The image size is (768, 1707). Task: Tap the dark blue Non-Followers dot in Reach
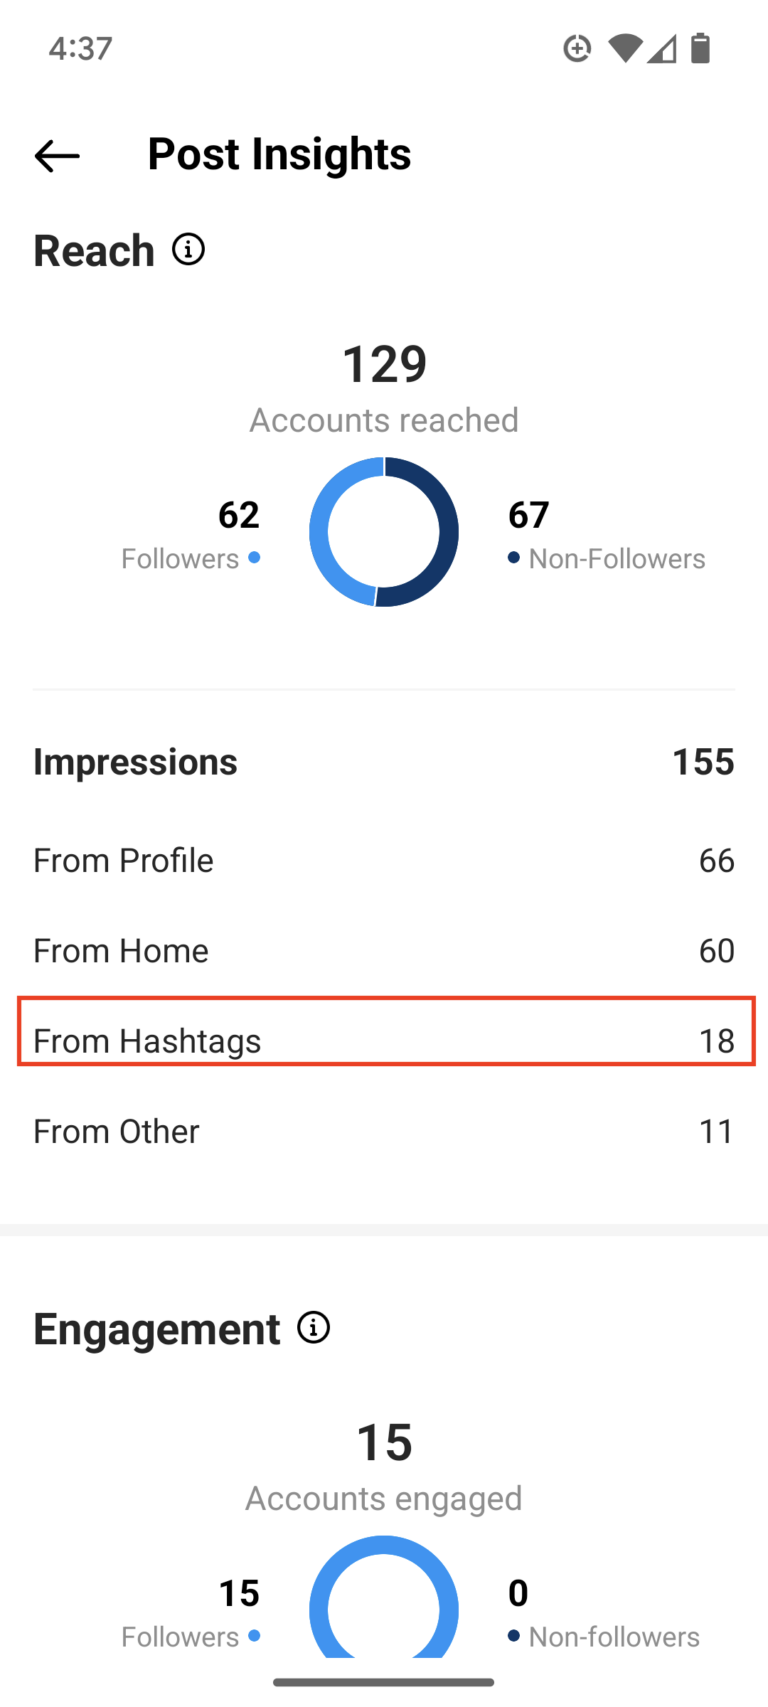pos(514,558)
